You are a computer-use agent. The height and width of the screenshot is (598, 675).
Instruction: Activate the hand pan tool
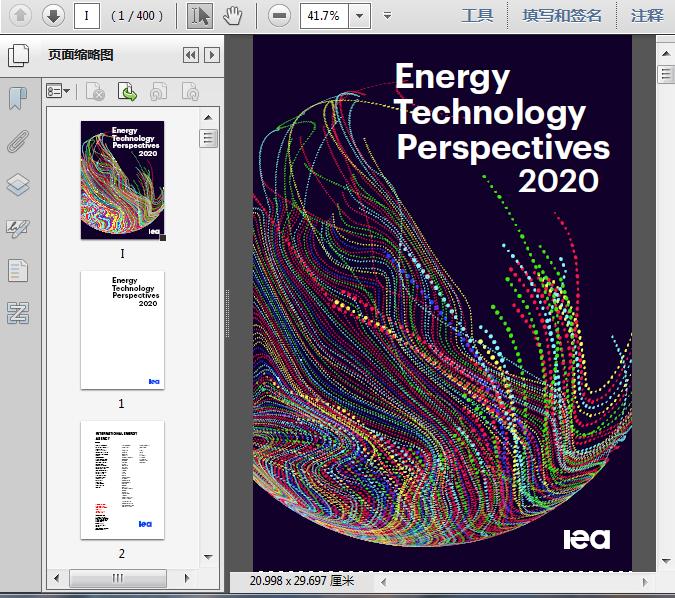coord(232,16)
